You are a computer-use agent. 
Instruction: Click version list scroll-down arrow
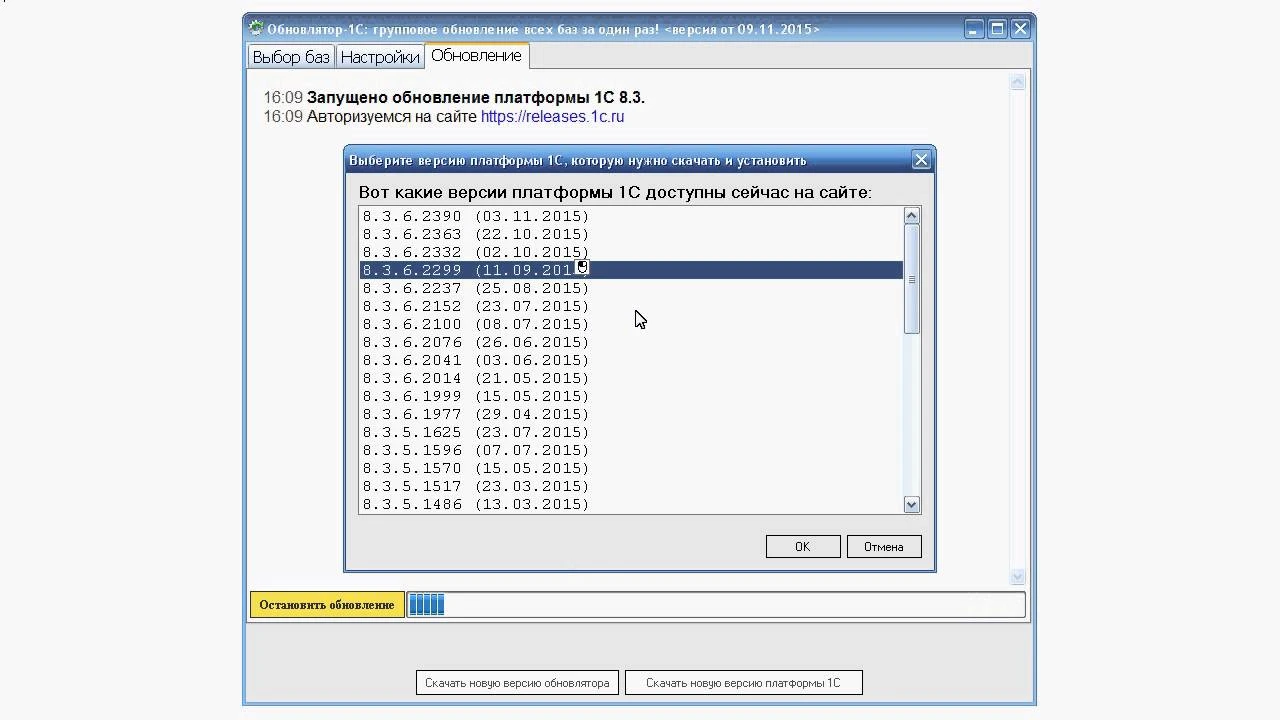[911, 505]
